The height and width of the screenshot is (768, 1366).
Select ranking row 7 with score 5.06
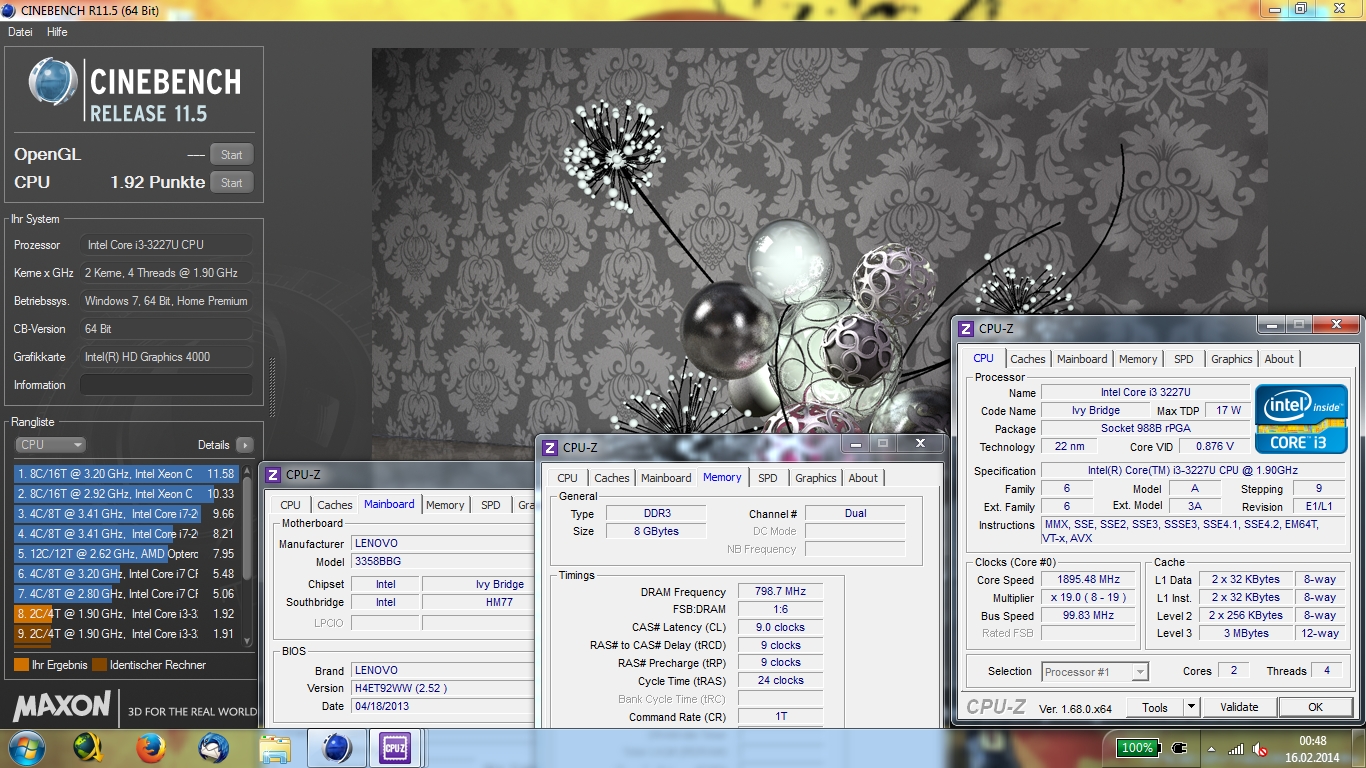(x=126, y=594)
